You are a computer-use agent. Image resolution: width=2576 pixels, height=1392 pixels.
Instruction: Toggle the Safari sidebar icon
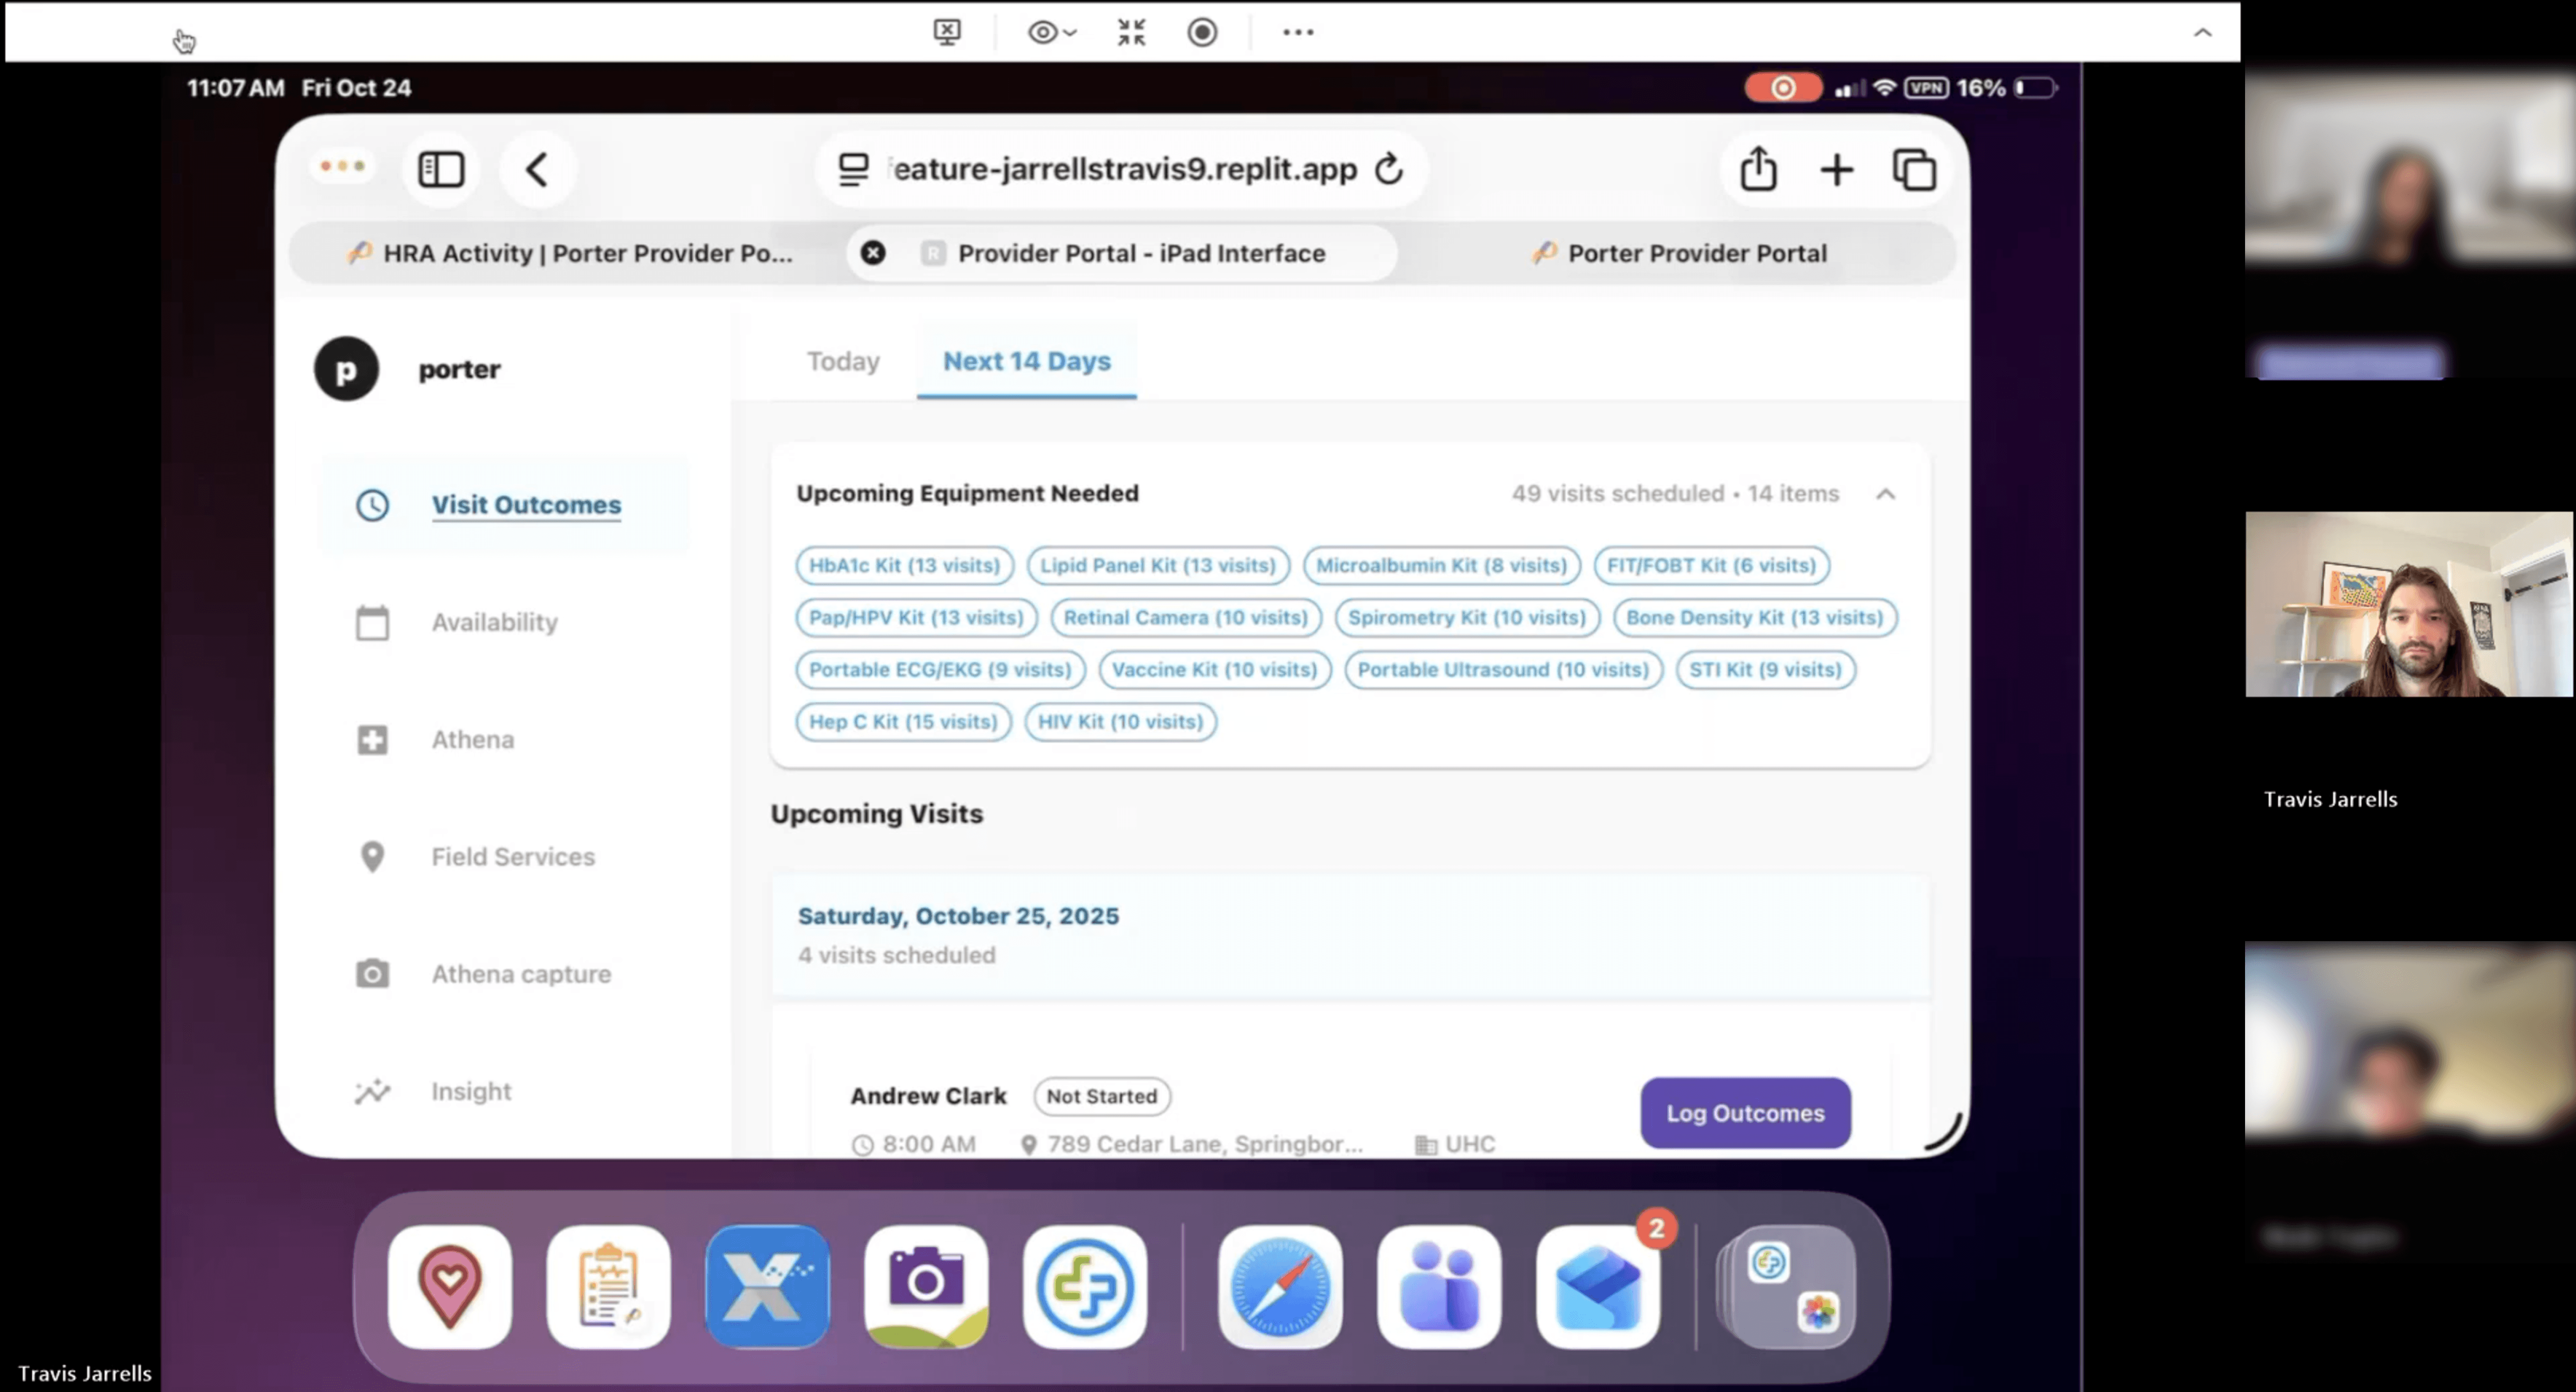[x=441, y=170]
